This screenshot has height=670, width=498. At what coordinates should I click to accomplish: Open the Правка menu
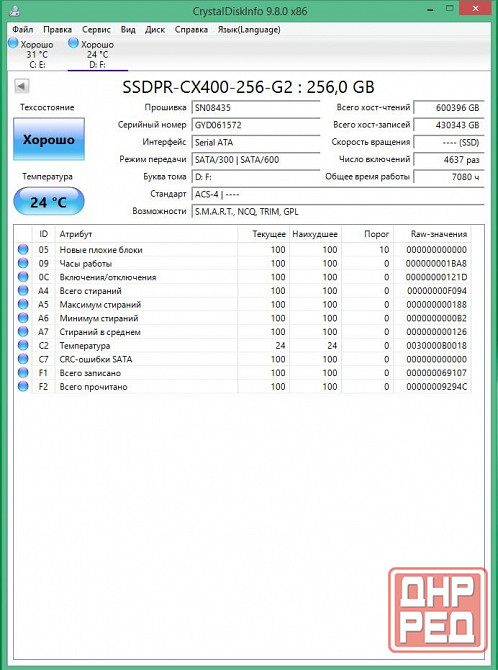(57, 29)
